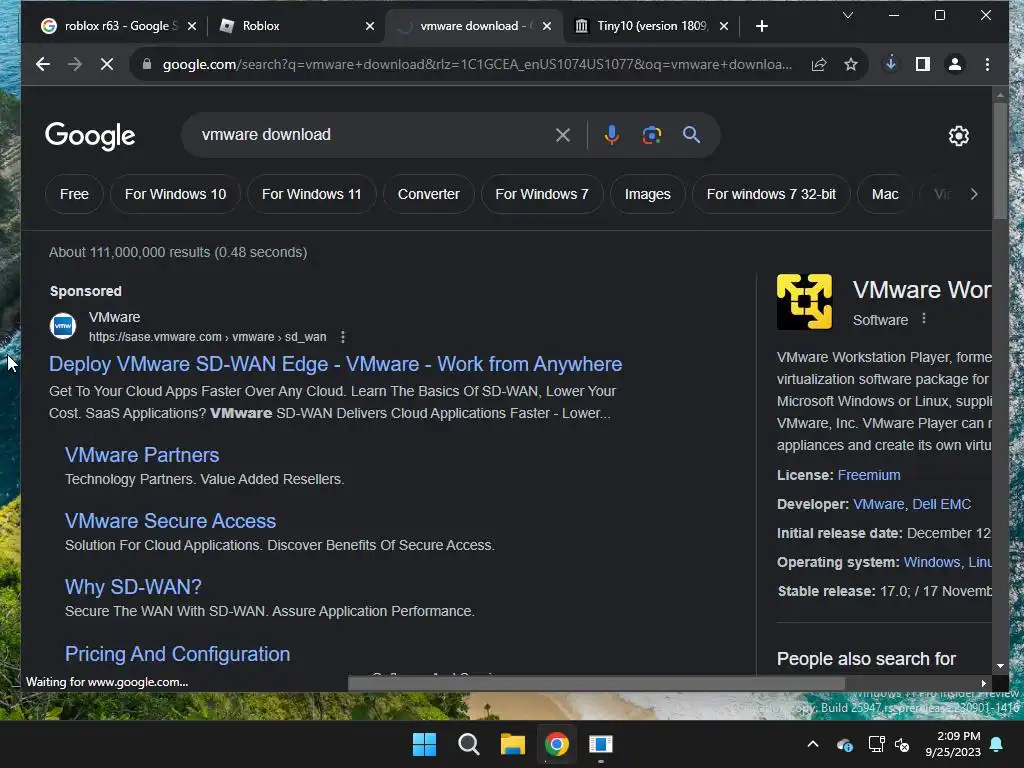
Task: Select the Mac filter chip
Action: point(885,194)
